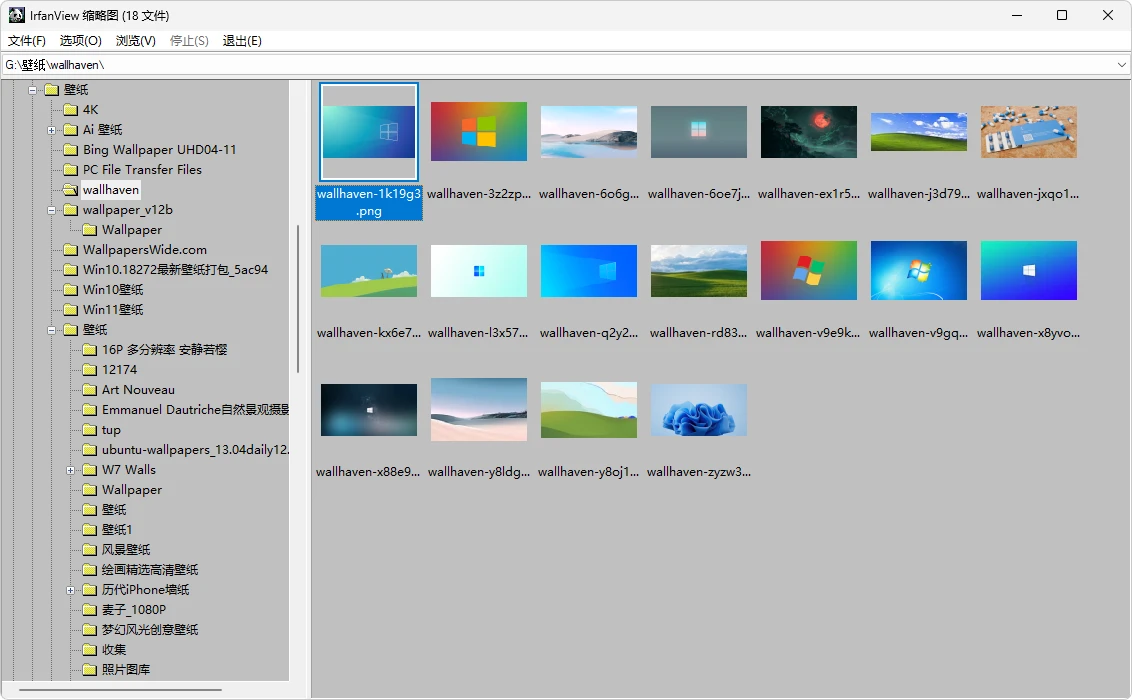This screenshot has width=1132, height=700.
Task: Select the wallhaven-l3x57 thumbnail
Action: [479, 271]
